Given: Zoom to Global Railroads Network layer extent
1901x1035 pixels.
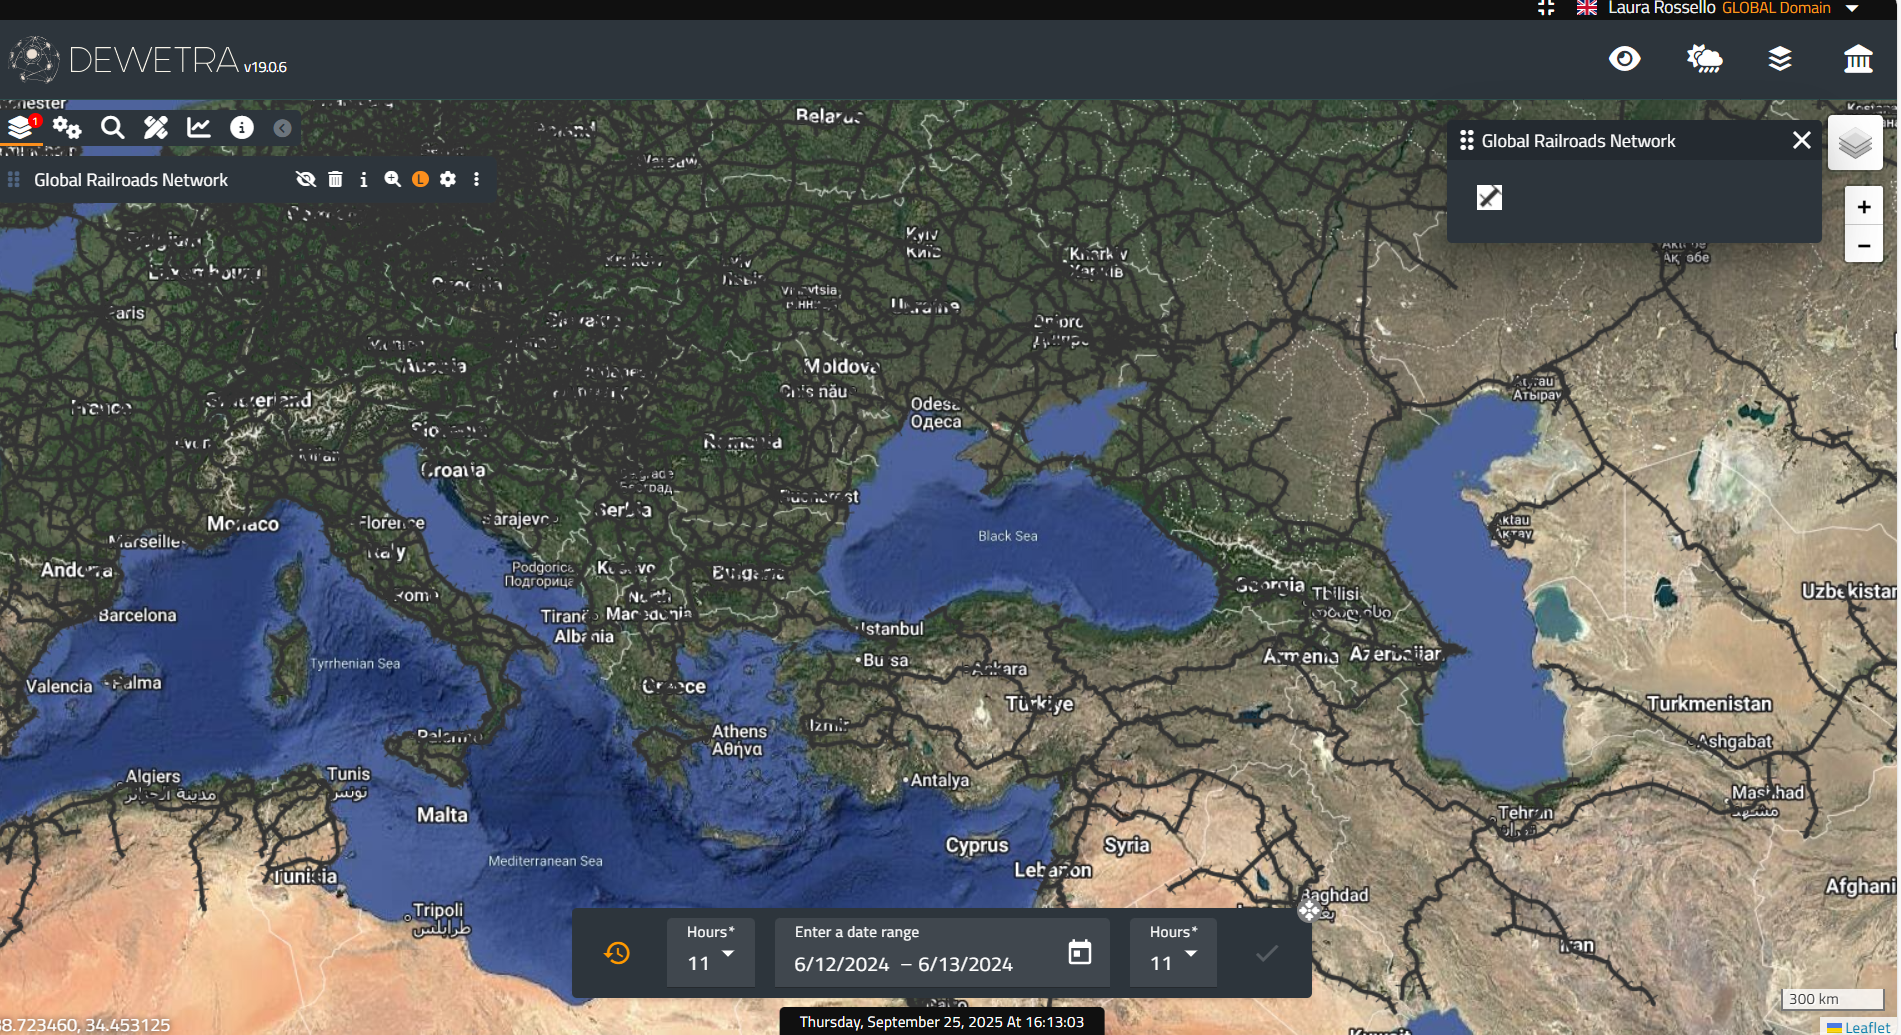Looking at the screenshot, I should coord(392,180).
